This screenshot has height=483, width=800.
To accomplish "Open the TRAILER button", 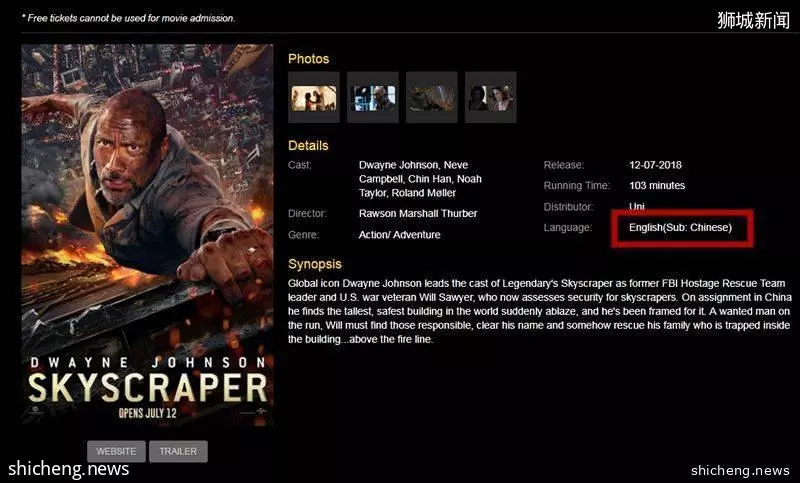I will click(178, 451).
